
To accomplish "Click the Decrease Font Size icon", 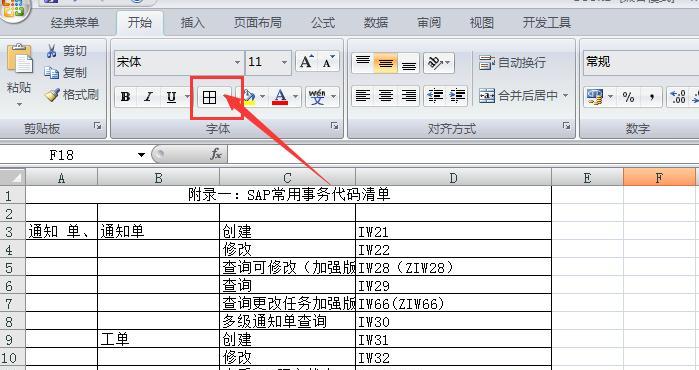I will tap(329, 62).
